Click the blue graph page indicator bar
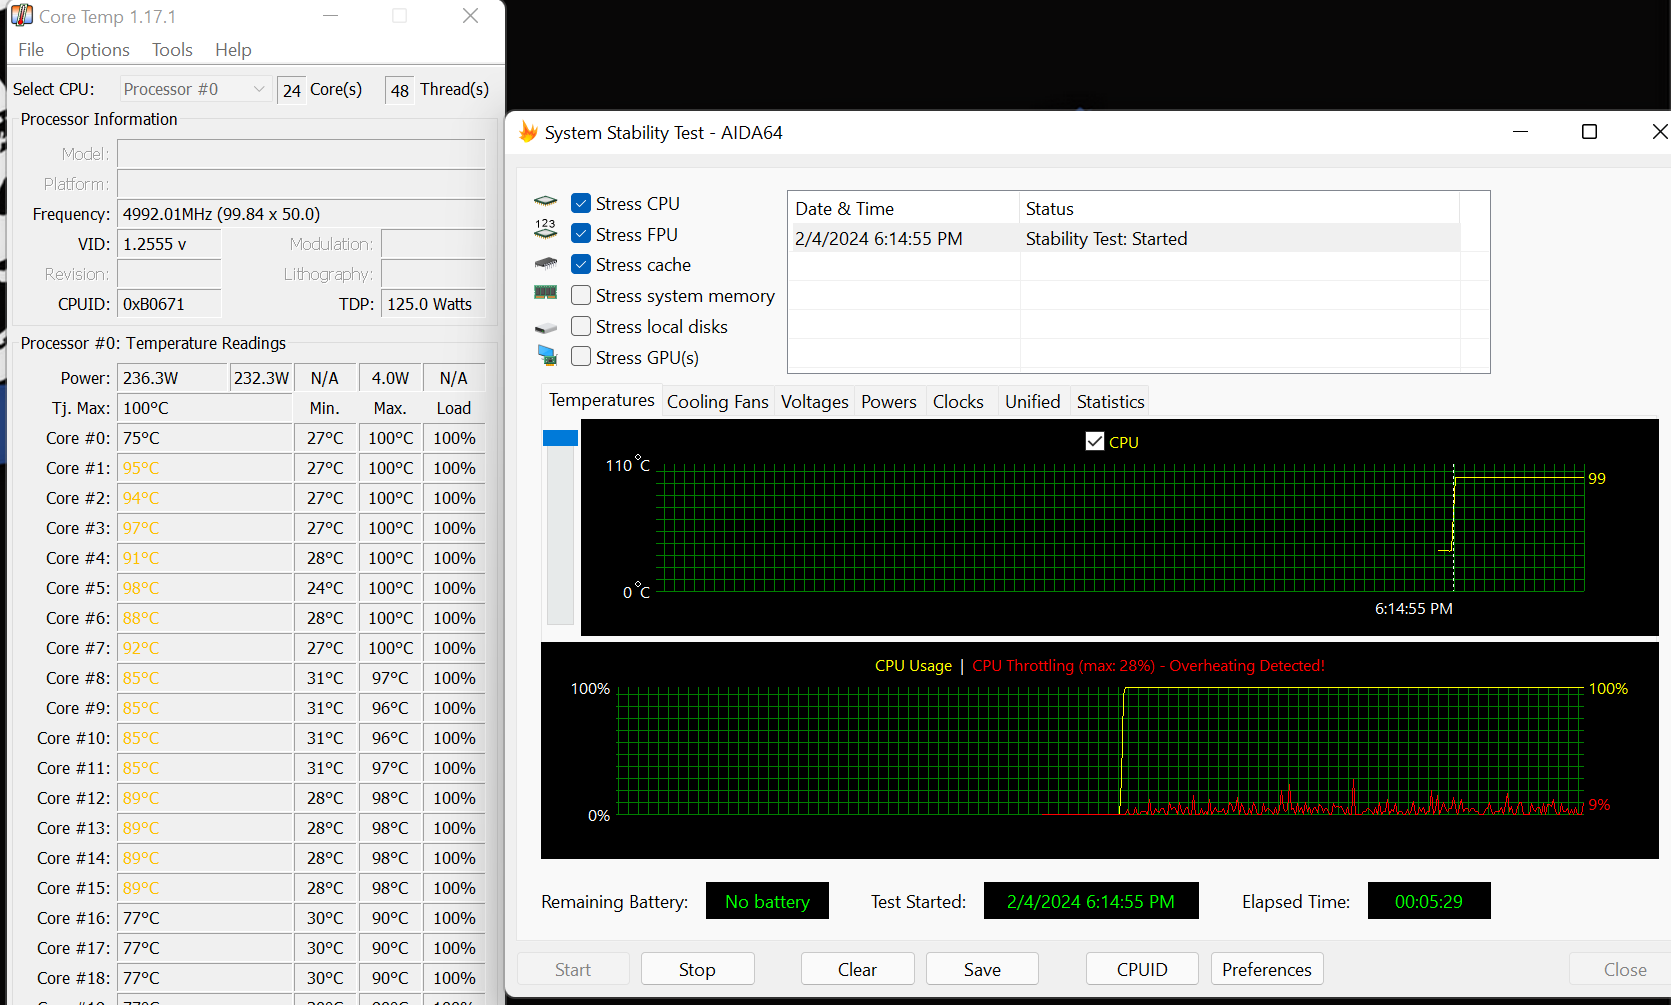The image size is (1671, 1005). click(560, 438)
